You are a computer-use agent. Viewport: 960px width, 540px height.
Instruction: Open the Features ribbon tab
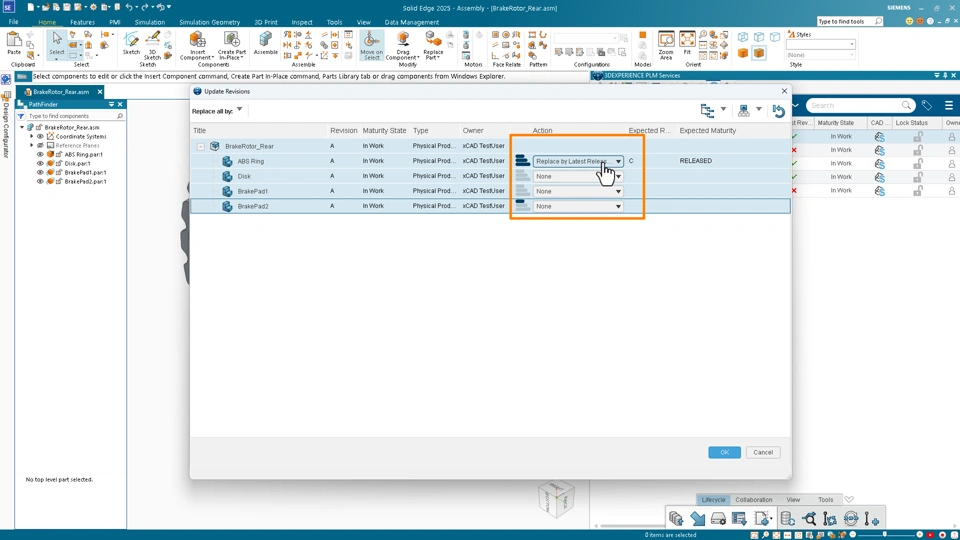(x=82, y=22)
